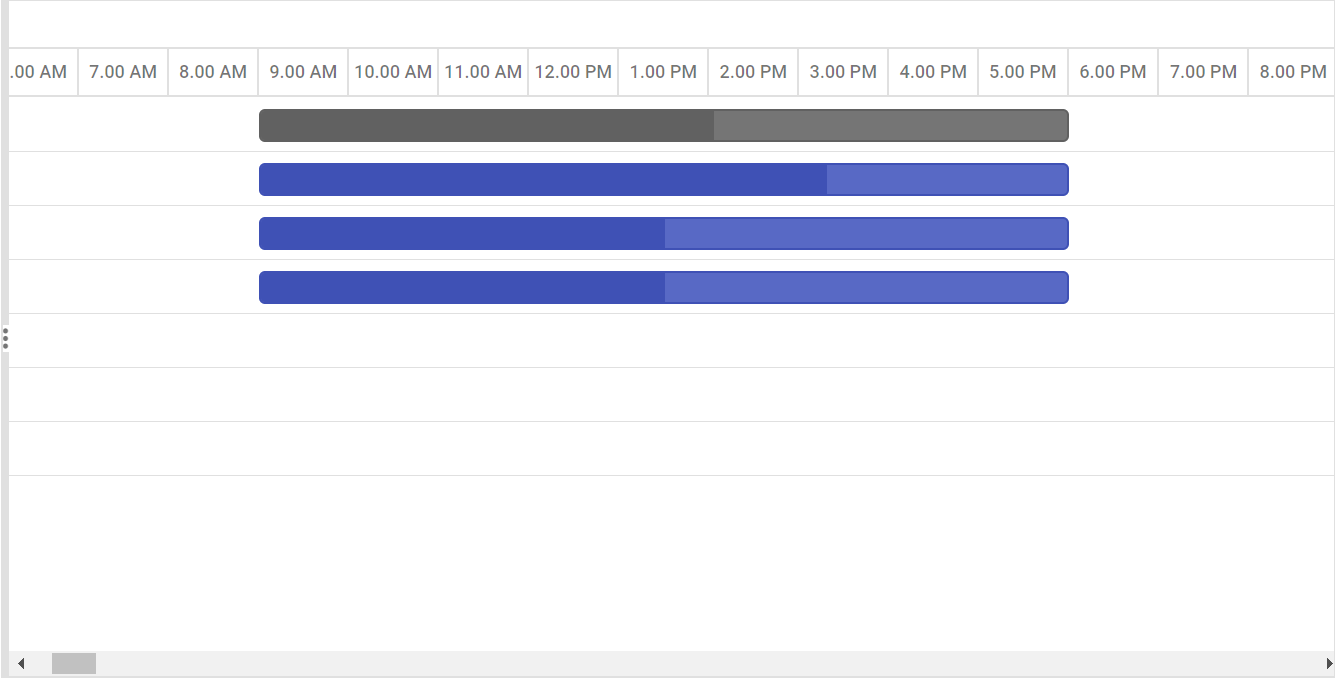Click the scroll right arrow on horizontal scrollbar
Image resolution: width=1336 pixels, height=679 pixels.
tap(1329, 663)
